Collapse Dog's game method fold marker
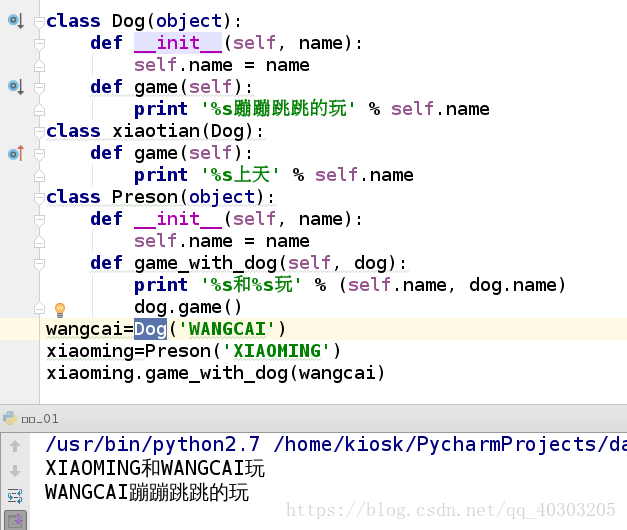The width and height of the screenshot is (627, 530). (39, 87)
